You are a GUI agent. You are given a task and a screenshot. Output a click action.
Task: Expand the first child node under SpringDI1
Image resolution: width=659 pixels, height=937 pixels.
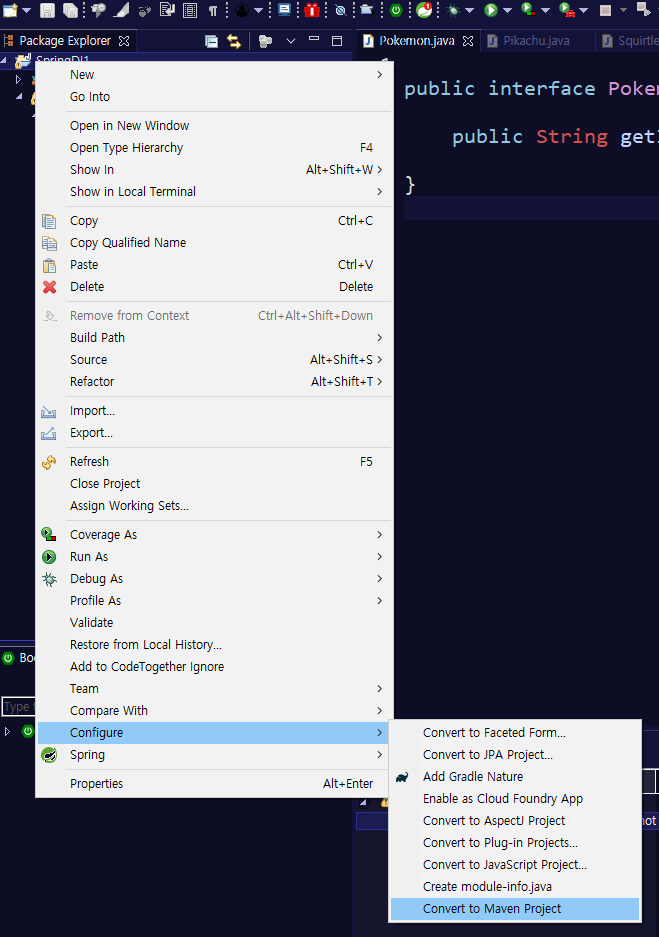[18, 79]
